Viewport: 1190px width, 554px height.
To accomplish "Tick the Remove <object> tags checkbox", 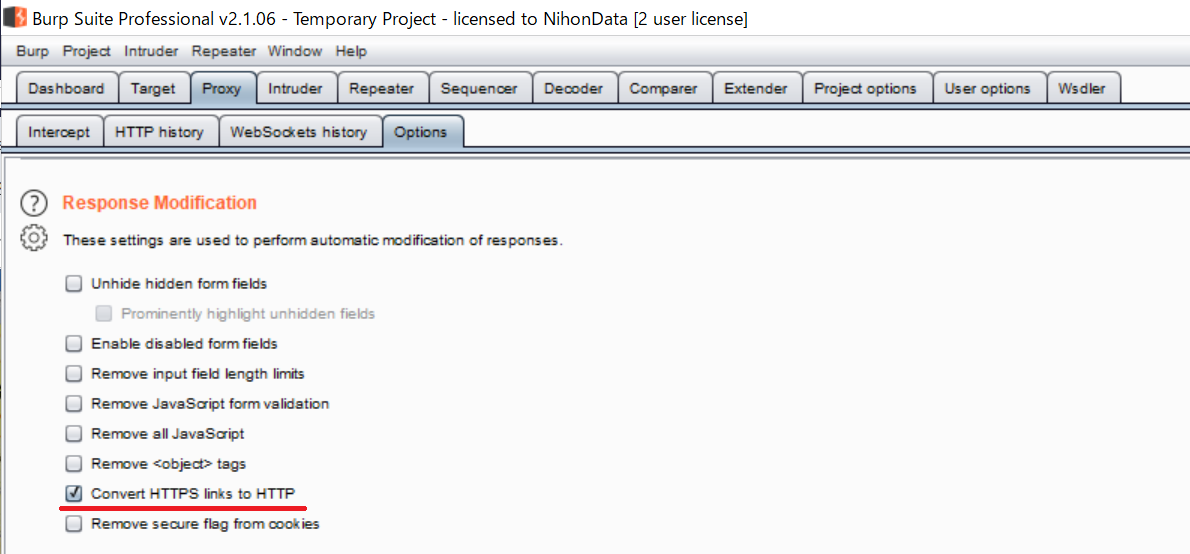I will 74,463.
